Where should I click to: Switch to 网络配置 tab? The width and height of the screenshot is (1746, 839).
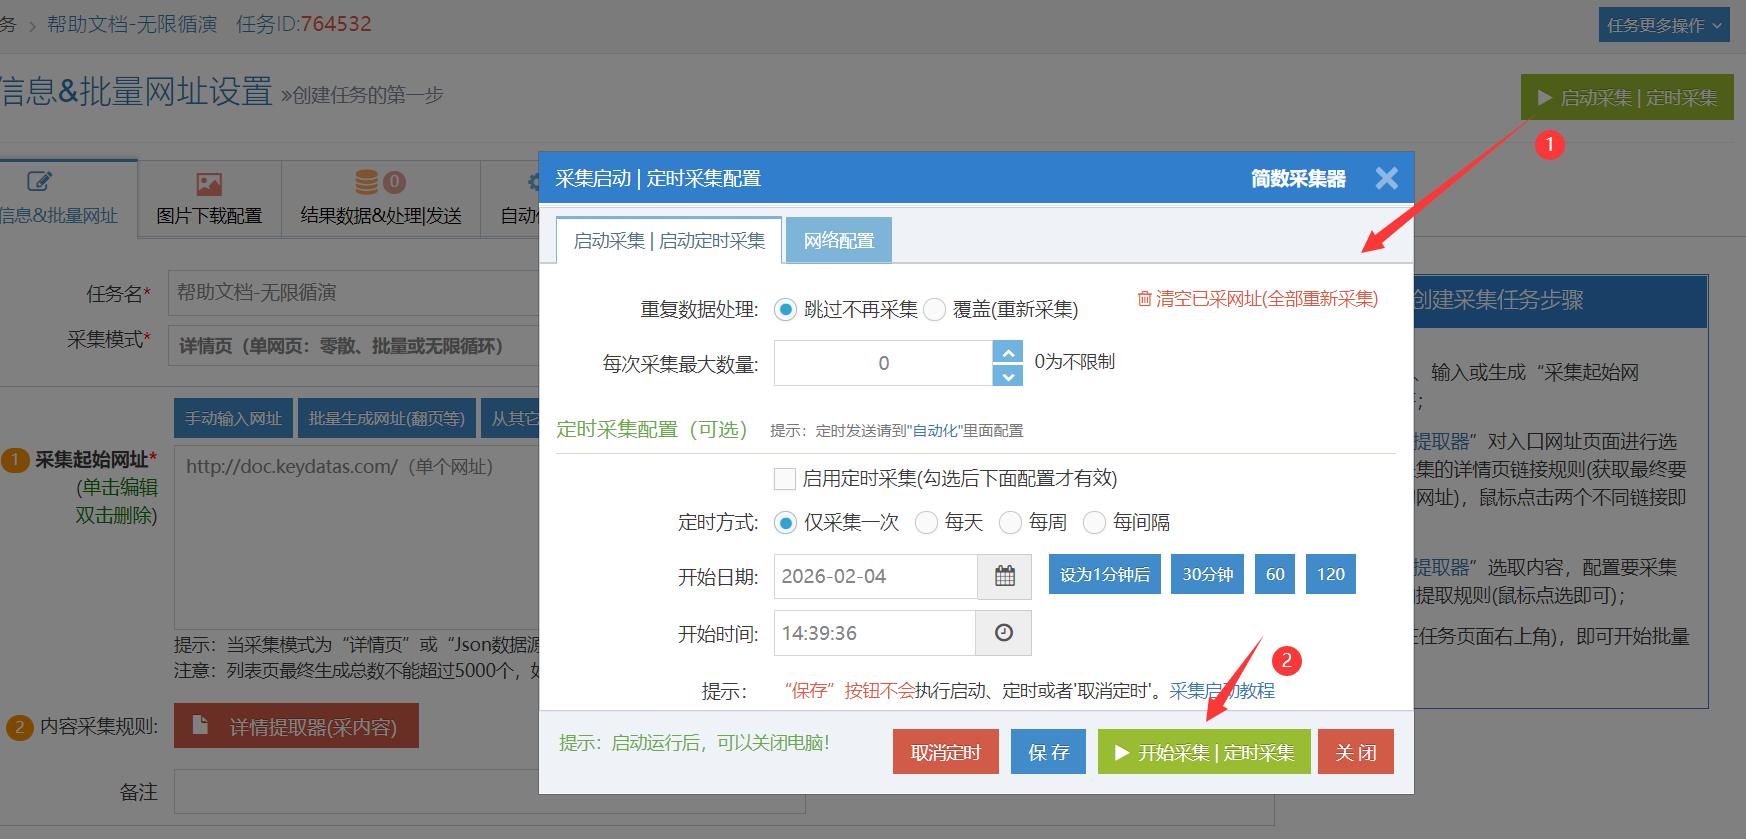839,240
